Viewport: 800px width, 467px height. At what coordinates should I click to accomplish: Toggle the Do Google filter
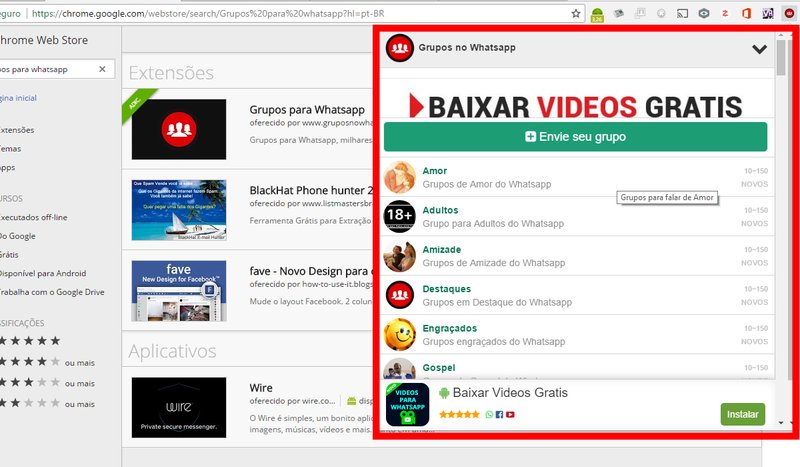click(x=18, y=236)
